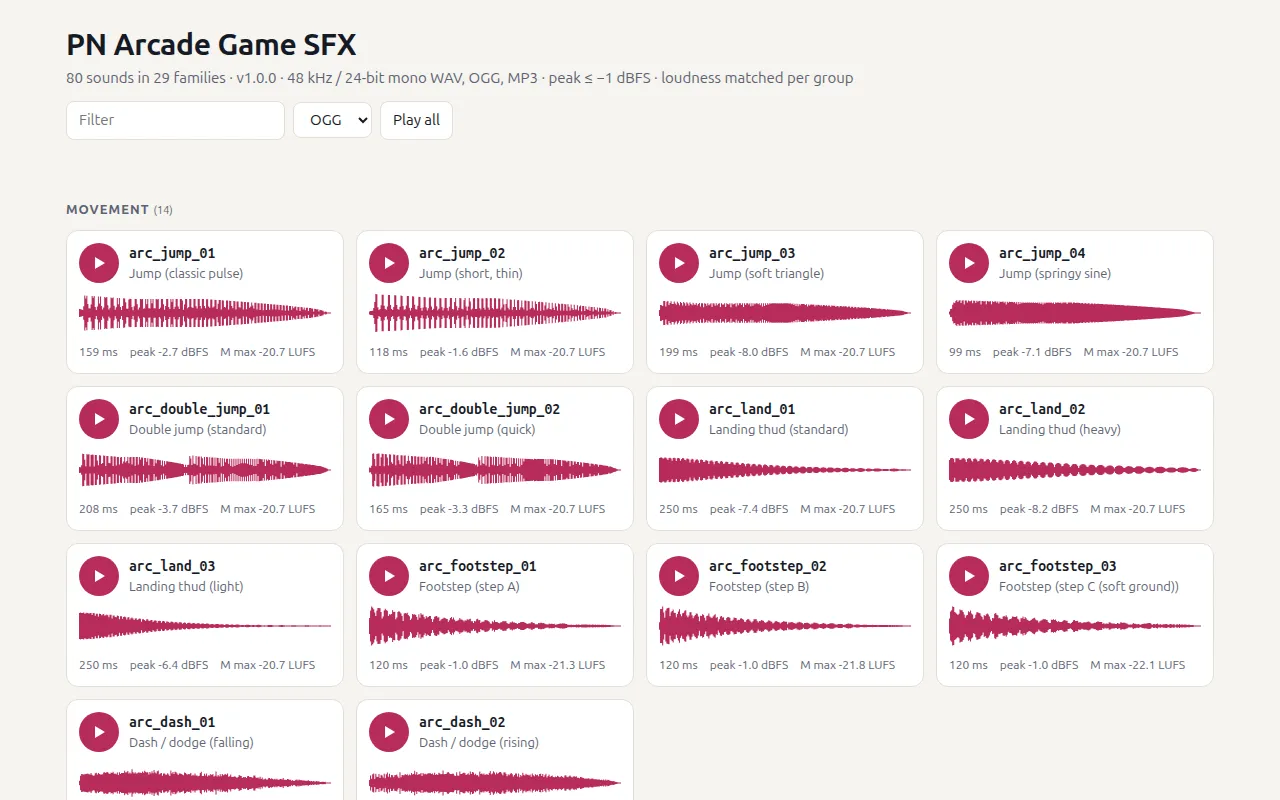The height and width of the screenshot is (800, 1280).
Task: Click the 'Double jump (quick)' description
Action: pos(477,430)
